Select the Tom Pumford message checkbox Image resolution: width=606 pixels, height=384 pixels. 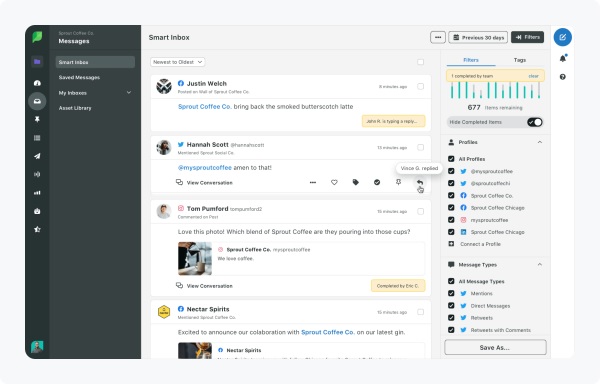pos(420,211)
